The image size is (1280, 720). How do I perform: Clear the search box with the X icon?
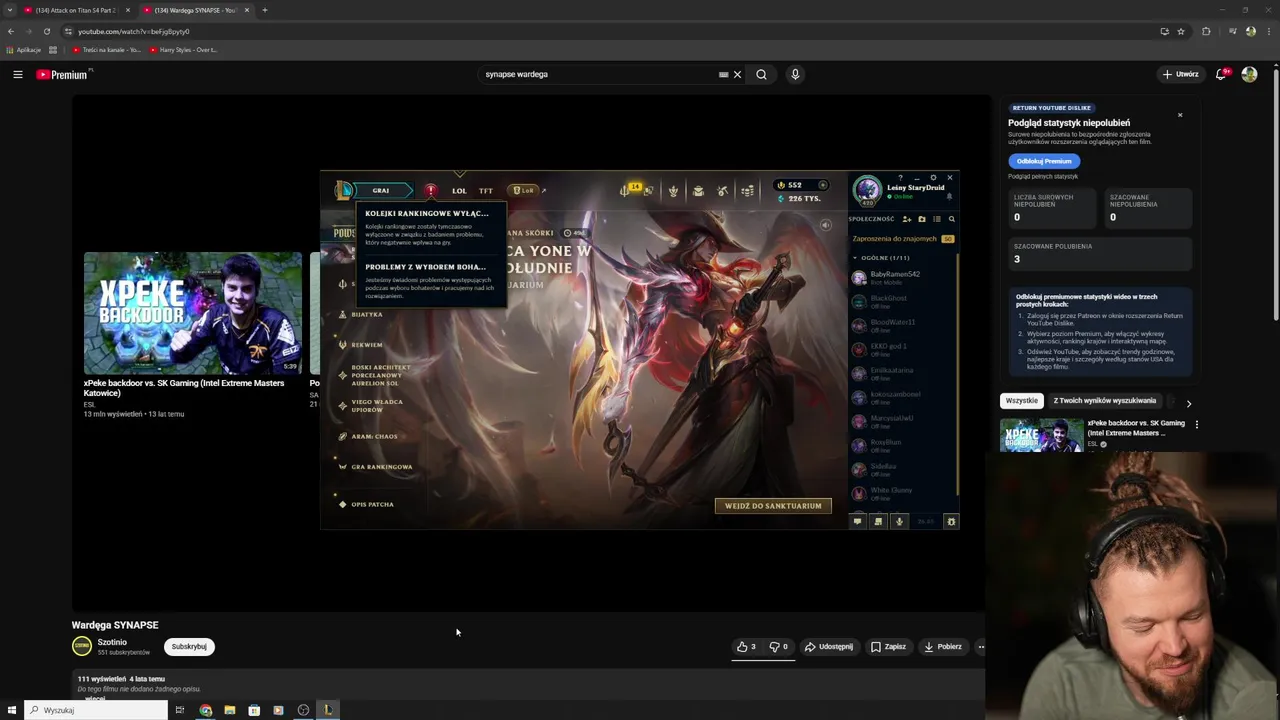[737, 74]
